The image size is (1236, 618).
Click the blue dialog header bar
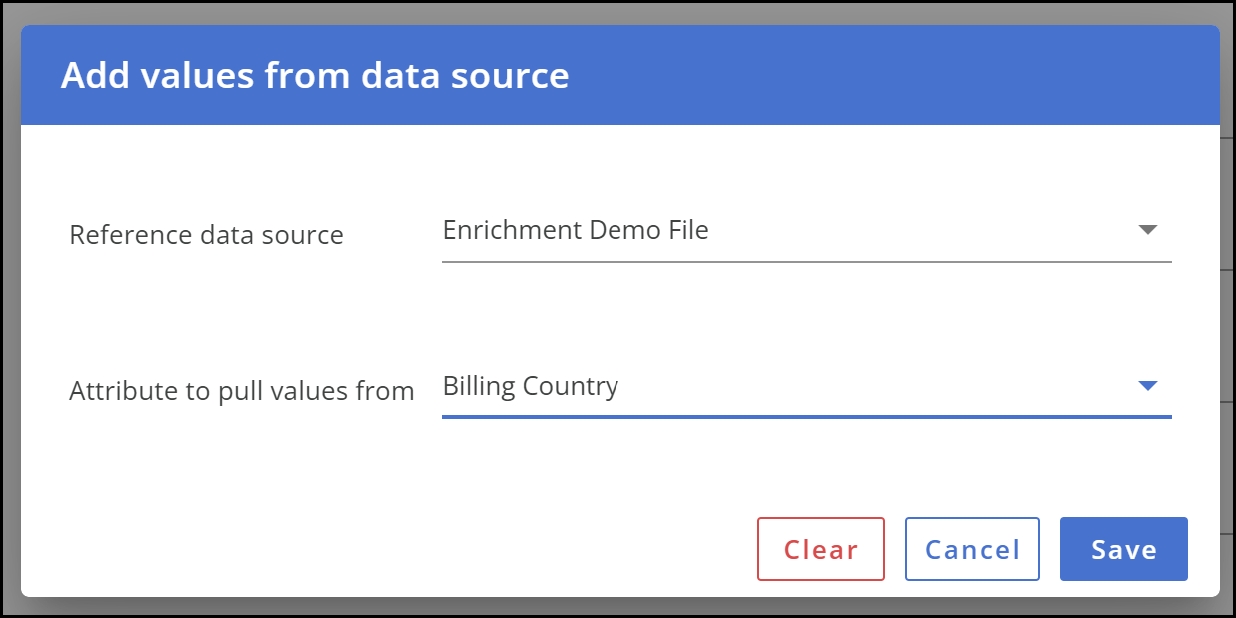pyautogui.click(x=620, y=75)
